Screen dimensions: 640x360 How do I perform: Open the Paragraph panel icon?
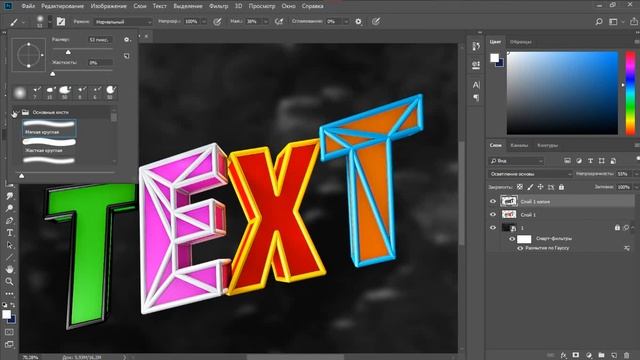pos(476,98)
